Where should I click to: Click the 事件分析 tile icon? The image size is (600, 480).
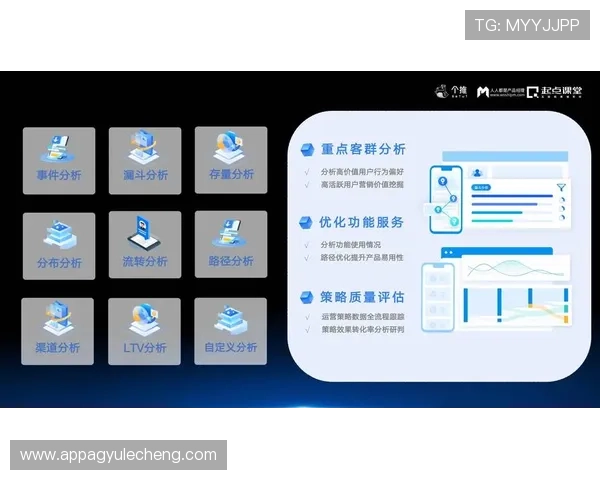59,150
